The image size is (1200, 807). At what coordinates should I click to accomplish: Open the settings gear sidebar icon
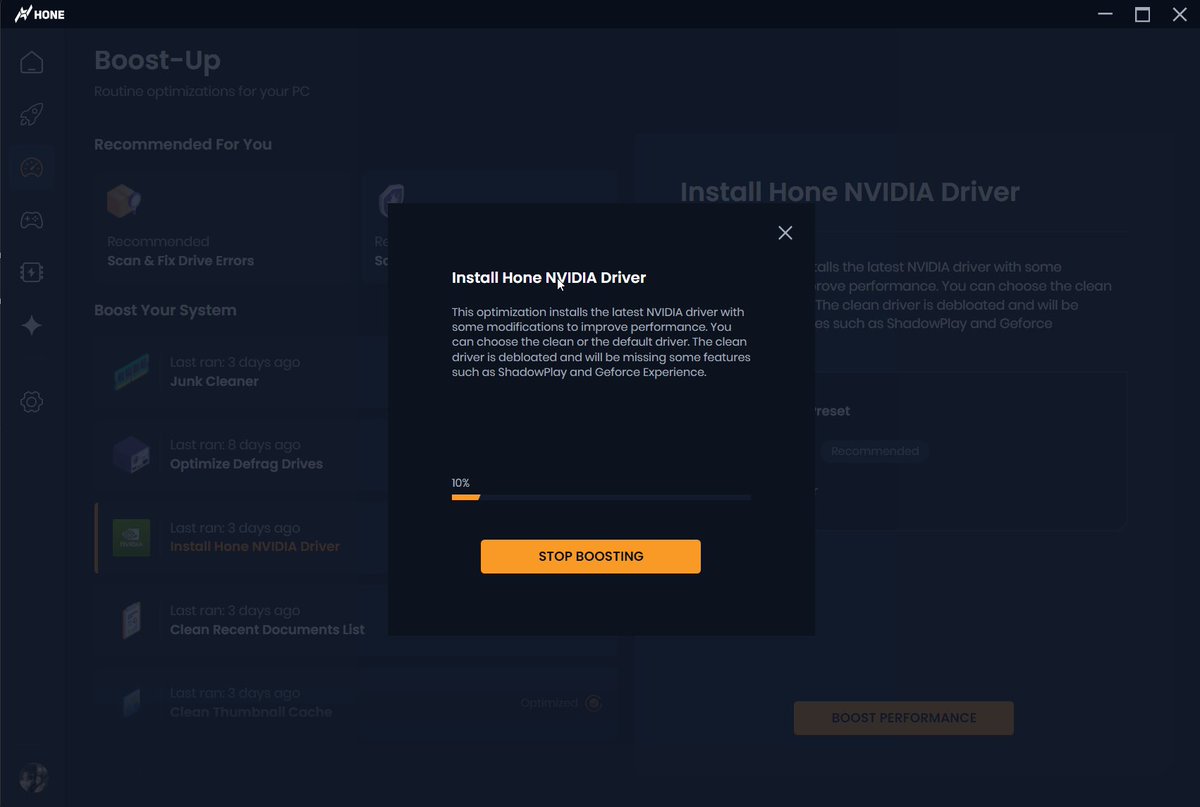click(32, 402)
